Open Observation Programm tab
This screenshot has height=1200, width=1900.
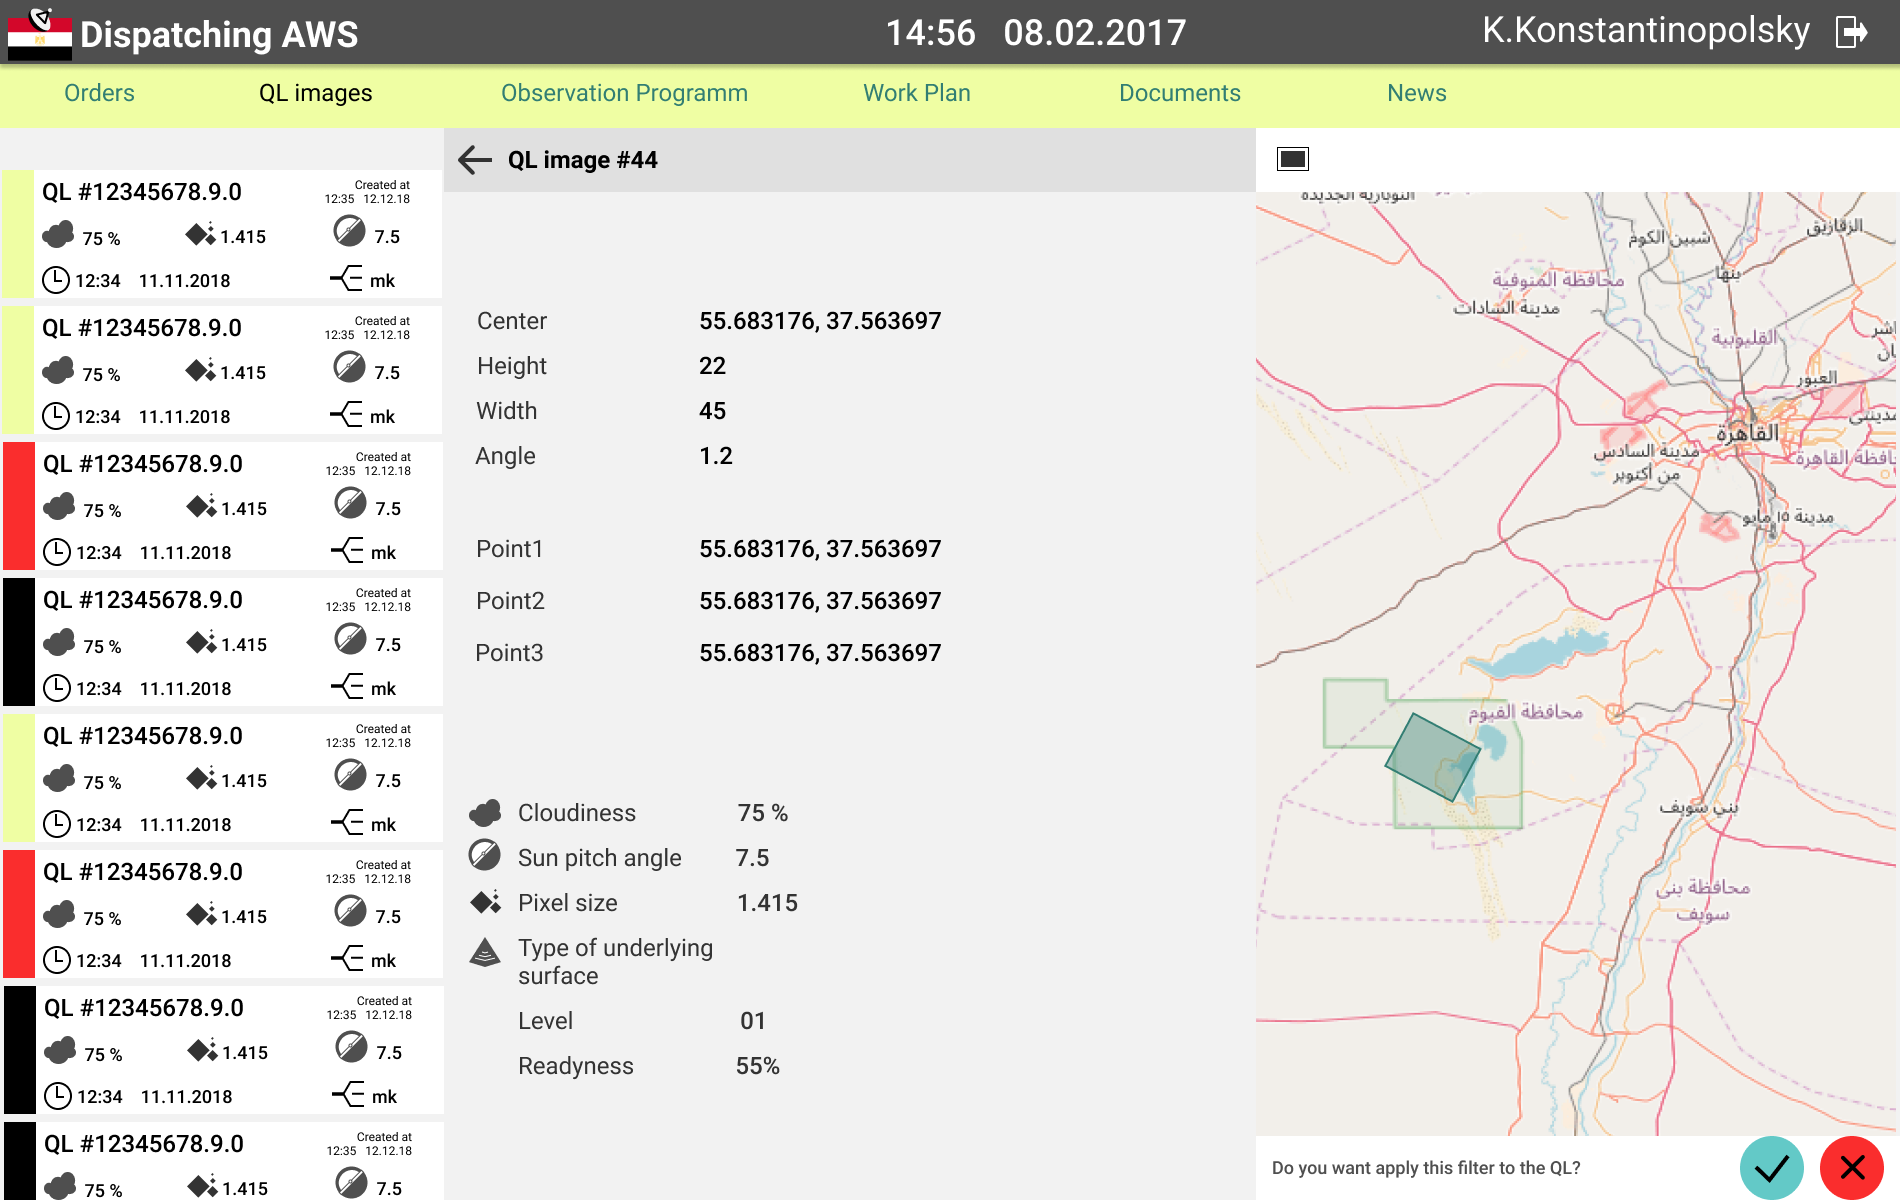624,93
